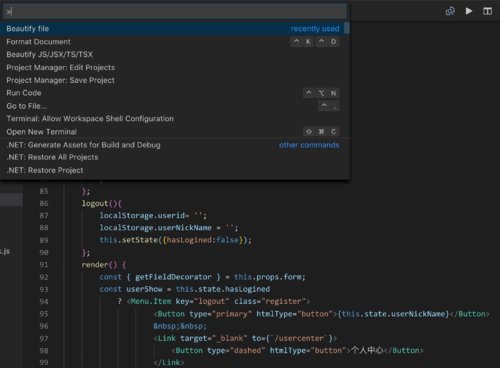500x368 pixels.
Task: Choose the Format Document command
Action: 175,42
